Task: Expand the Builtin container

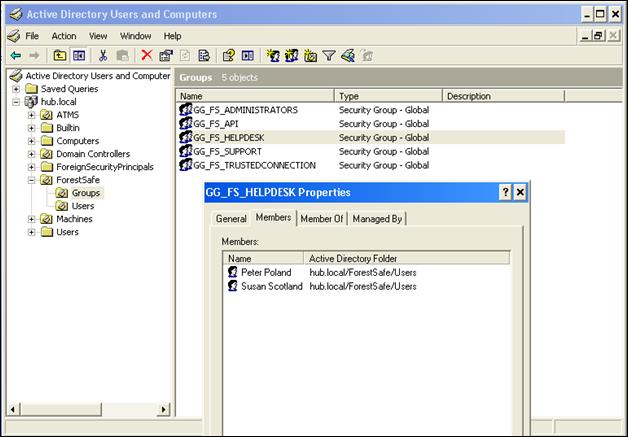Action: (x=31, y=128)
